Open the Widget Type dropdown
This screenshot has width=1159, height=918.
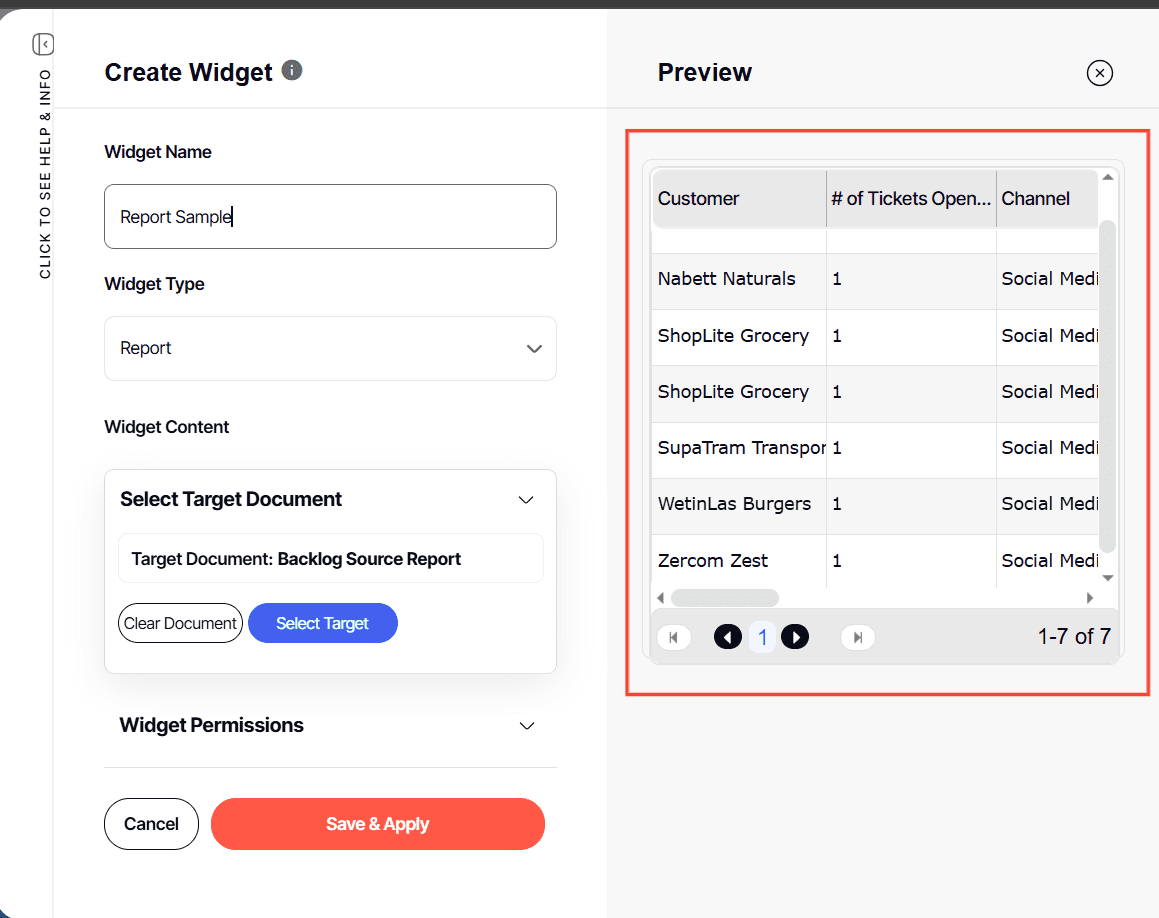coord(330,348)
